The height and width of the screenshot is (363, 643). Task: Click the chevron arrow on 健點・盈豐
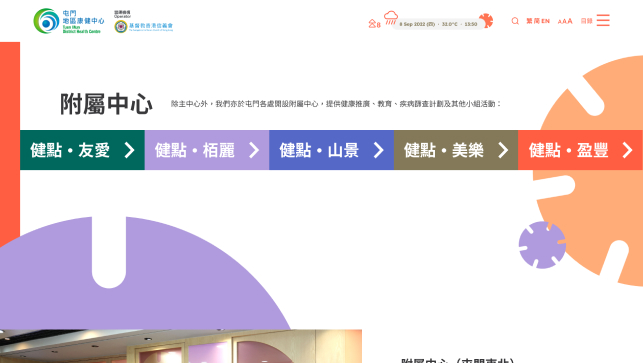(628, 150)
